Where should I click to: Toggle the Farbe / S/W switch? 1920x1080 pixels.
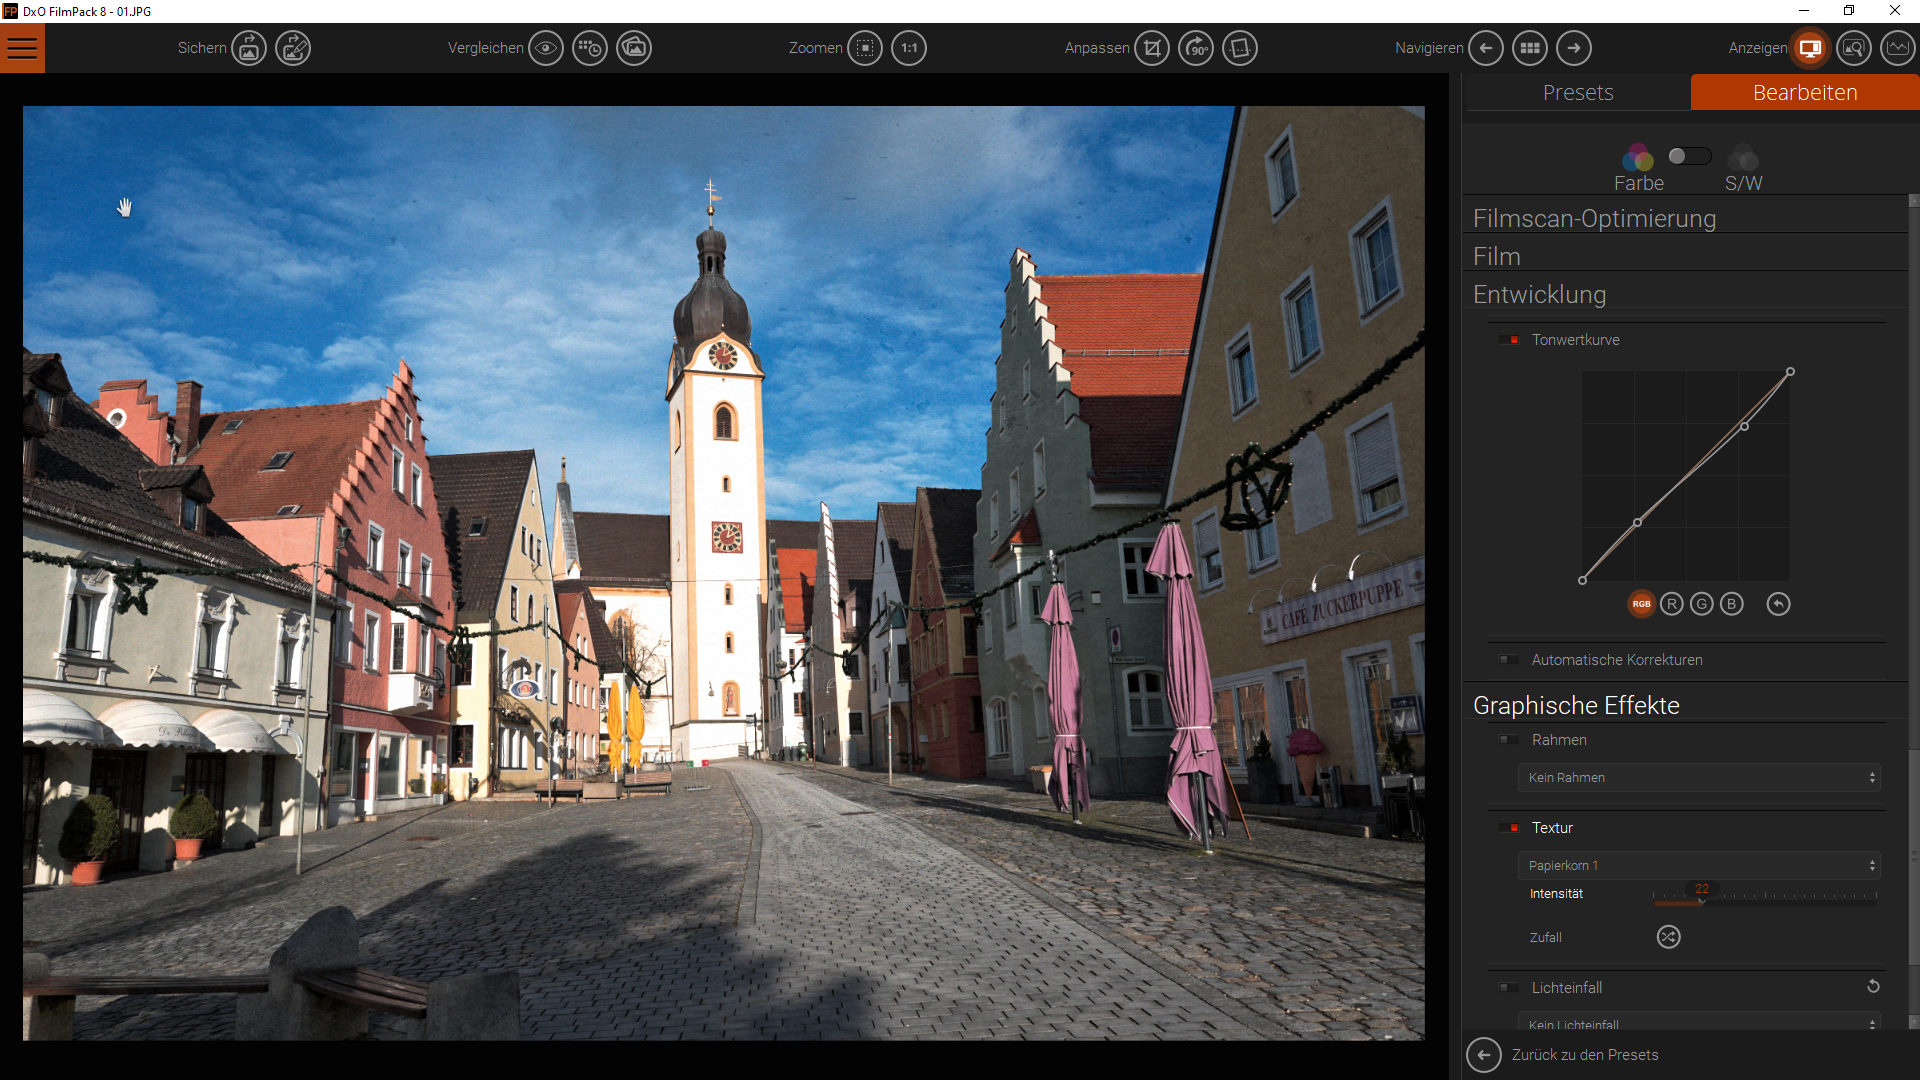tap(1689, 157)
